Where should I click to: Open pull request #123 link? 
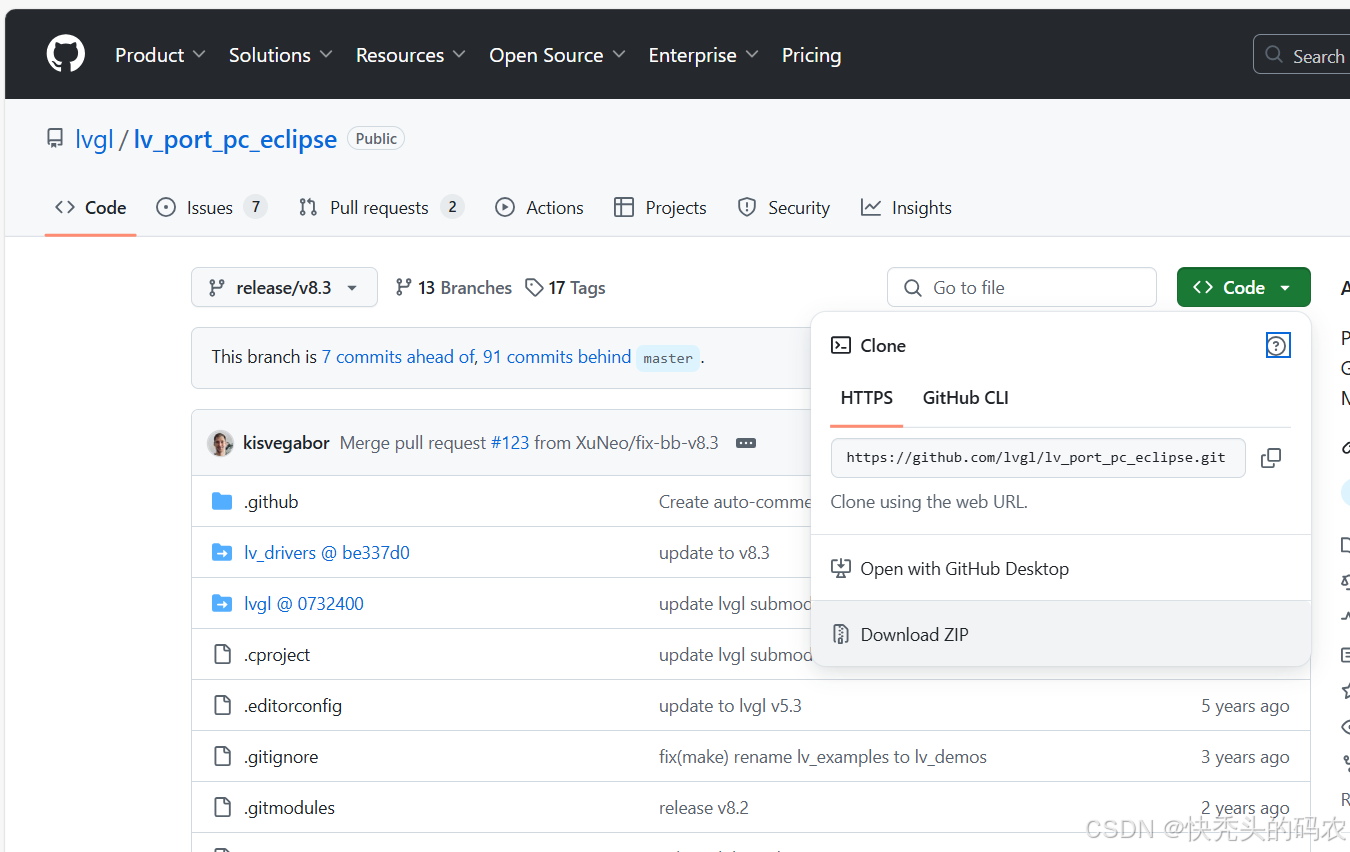pos(510,442)
